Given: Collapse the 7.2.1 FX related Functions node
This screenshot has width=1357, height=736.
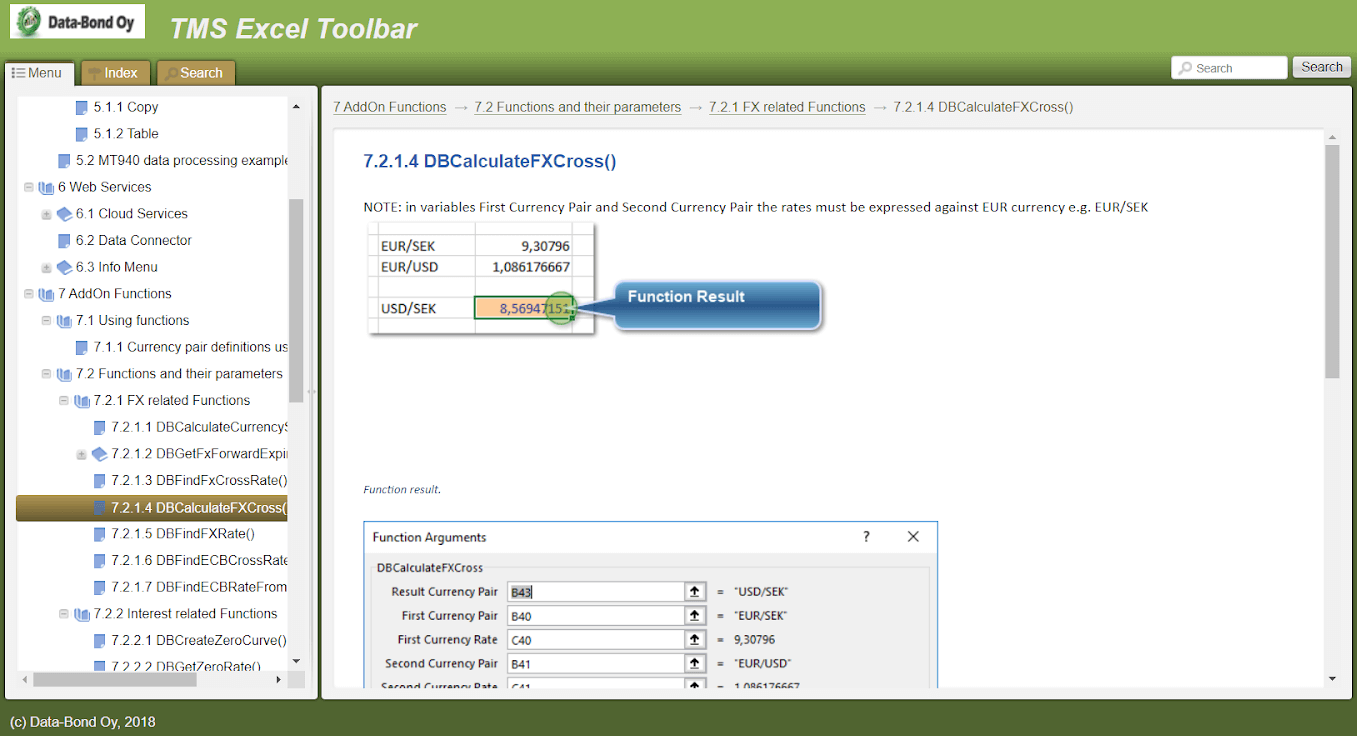Looking at the screenshot, I should pos(64,401).
